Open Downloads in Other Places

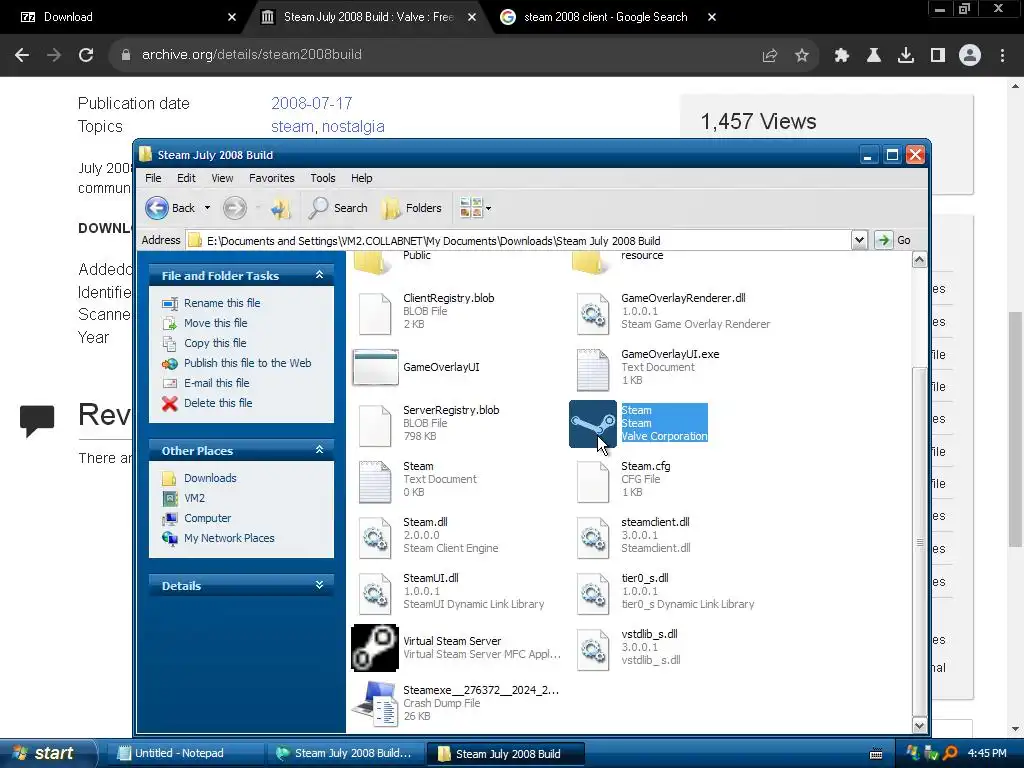(210, 478)
